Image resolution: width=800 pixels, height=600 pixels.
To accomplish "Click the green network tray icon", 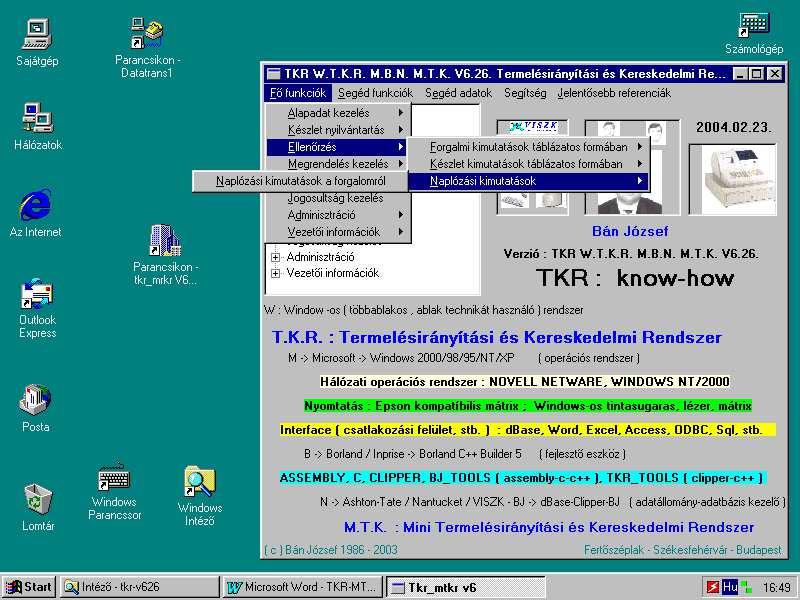I will (x=746, y=587).
